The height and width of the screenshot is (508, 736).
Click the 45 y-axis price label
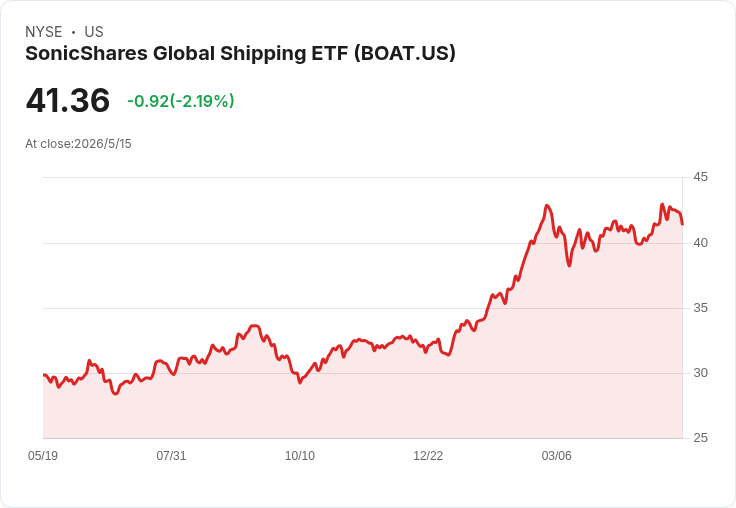700,177
